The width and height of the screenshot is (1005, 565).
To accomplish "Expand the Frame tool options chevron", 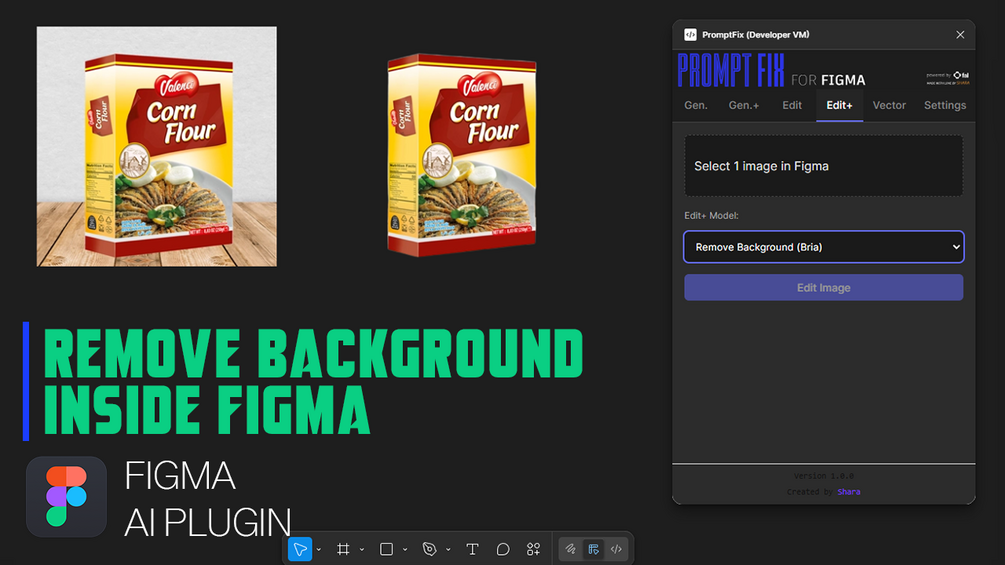I will point(361,550).
